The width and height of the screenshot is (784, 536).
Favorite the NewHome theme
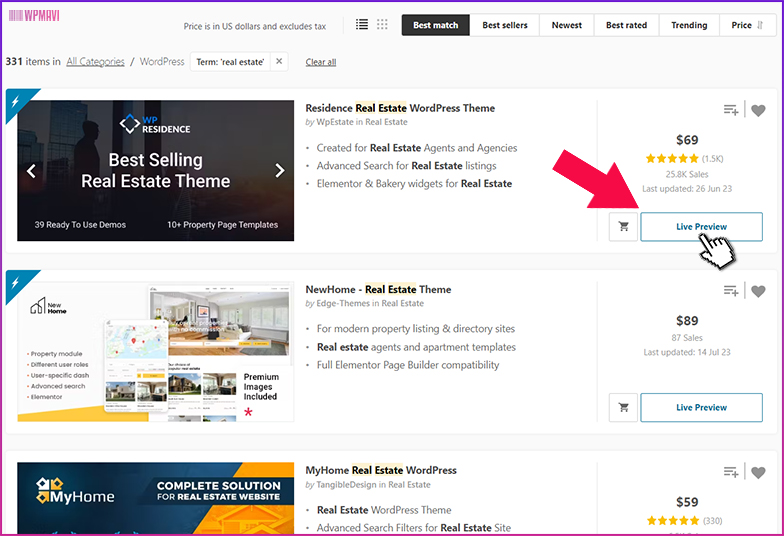point(758,291)
